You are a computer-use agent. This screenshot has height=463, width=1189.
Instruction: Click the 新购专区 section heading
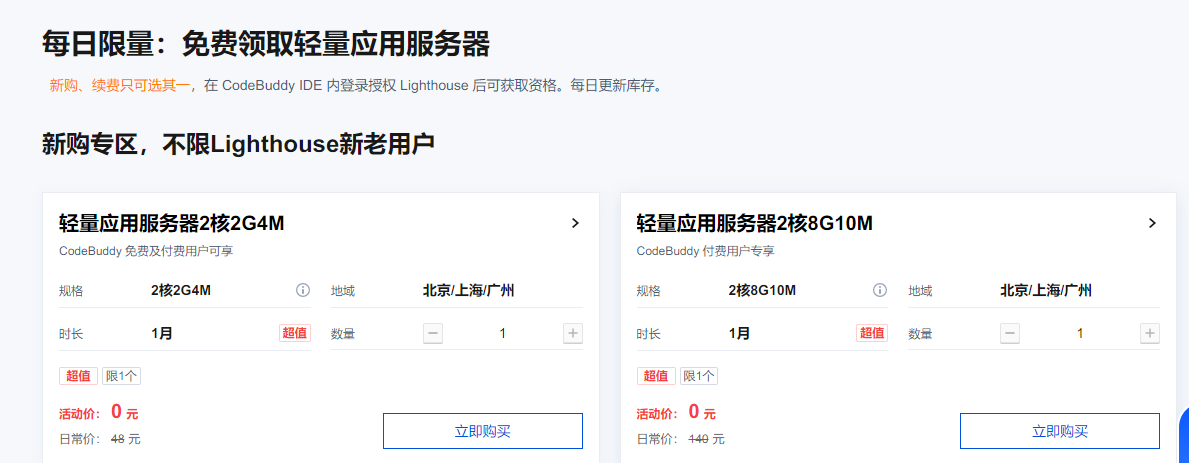point(238,144)
